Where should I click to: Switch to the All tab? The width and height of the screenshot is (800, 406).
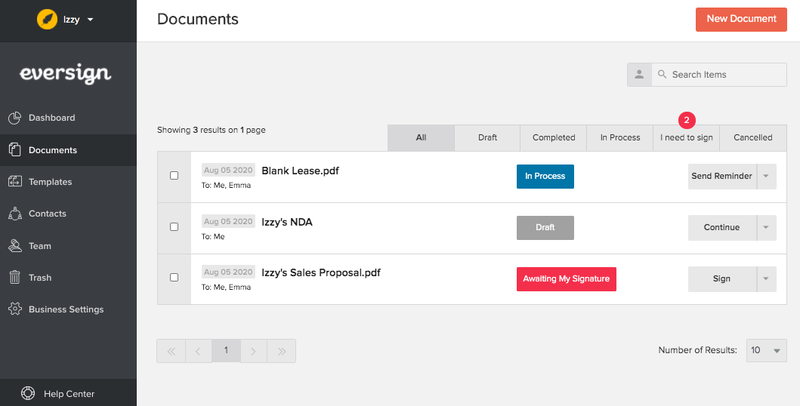point(421,138)
